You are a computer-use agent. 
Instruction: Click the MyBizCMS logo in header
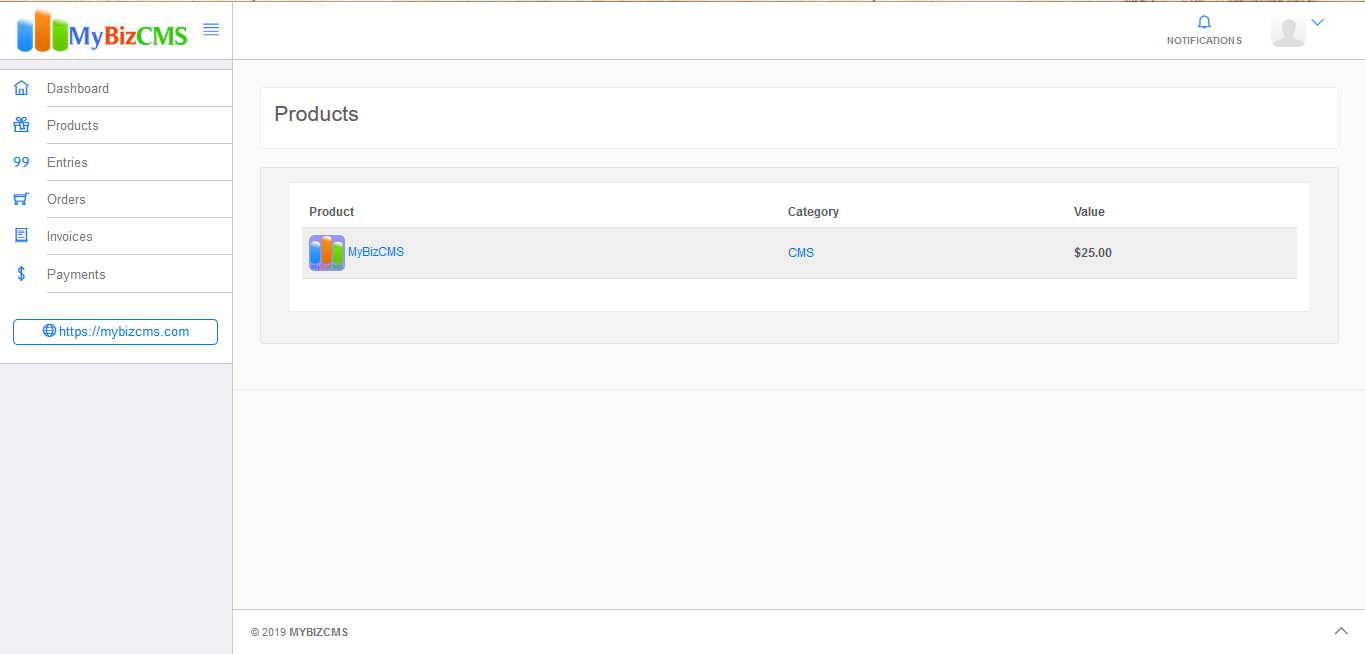coord(103,31)
